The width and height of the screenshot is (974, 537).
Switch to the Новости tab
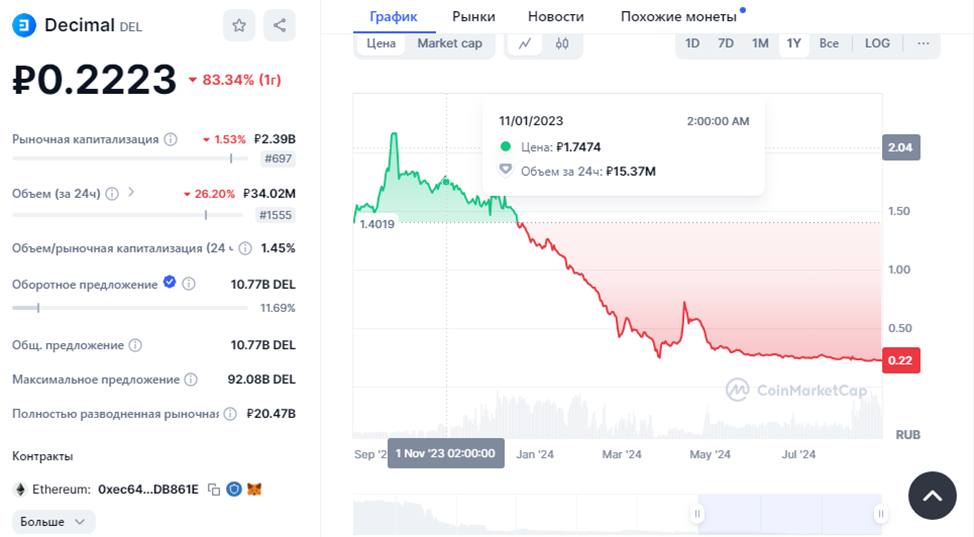556,16
